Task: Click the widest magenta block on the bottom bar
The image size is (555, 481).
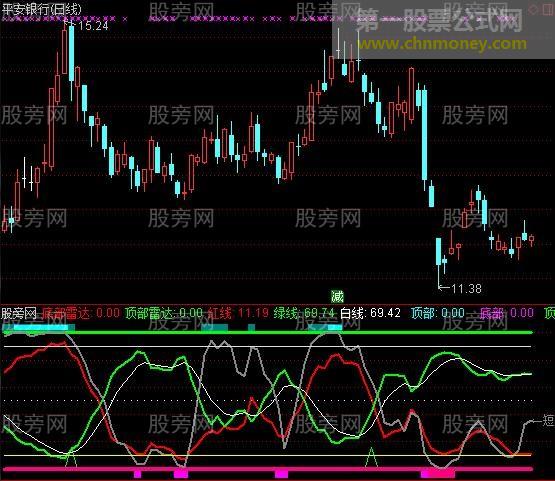Action: pyautogui.click(x=438, y=474)
